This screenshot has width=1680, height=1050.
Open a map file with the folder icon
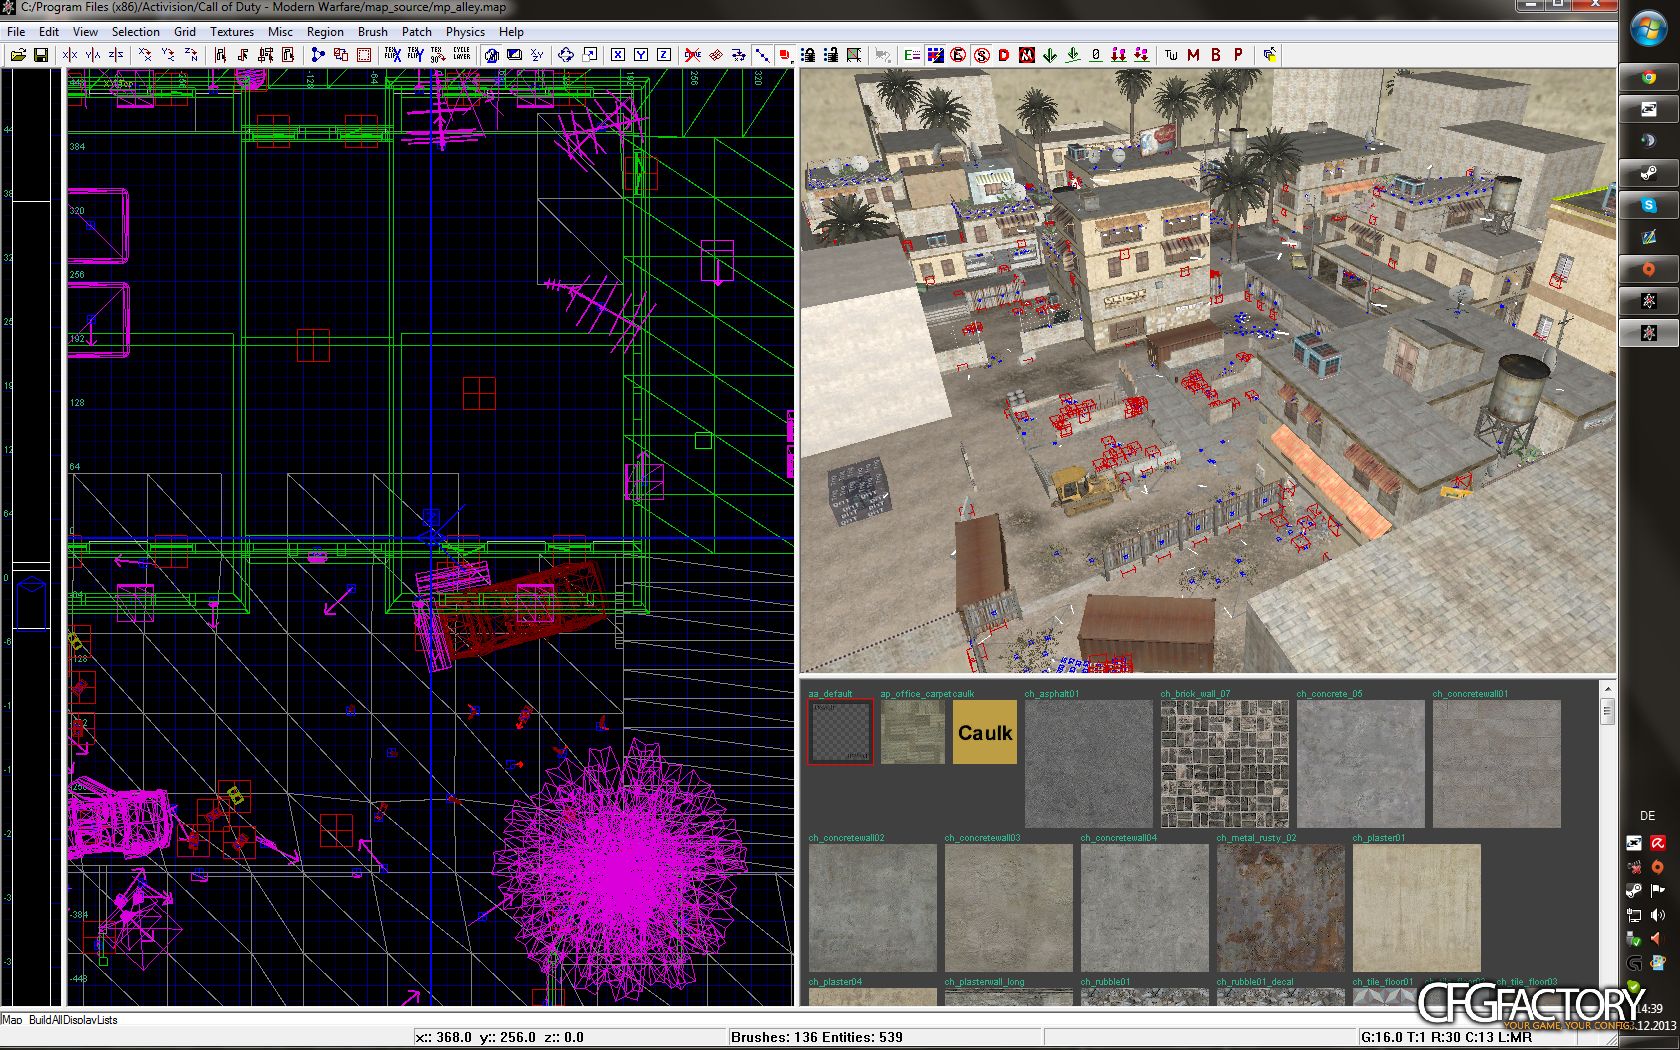[18, 55]
